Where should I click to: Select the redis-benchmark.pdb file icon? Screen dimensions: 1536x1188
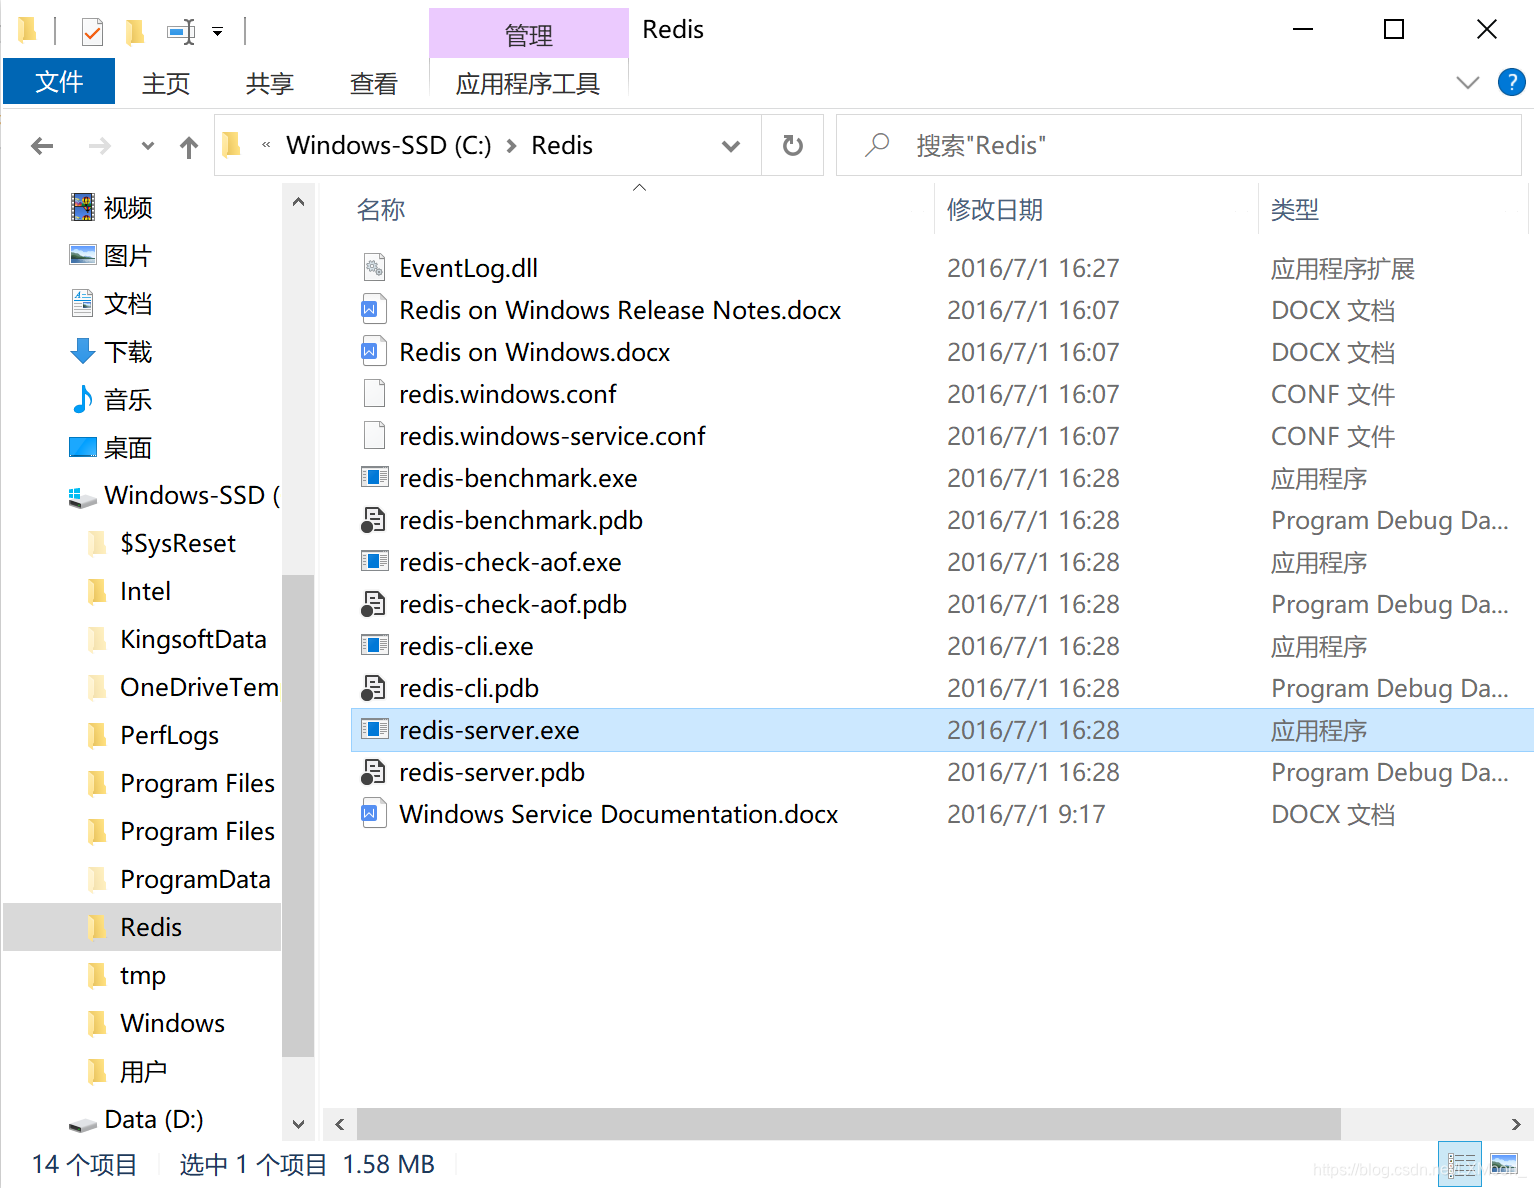374,520
